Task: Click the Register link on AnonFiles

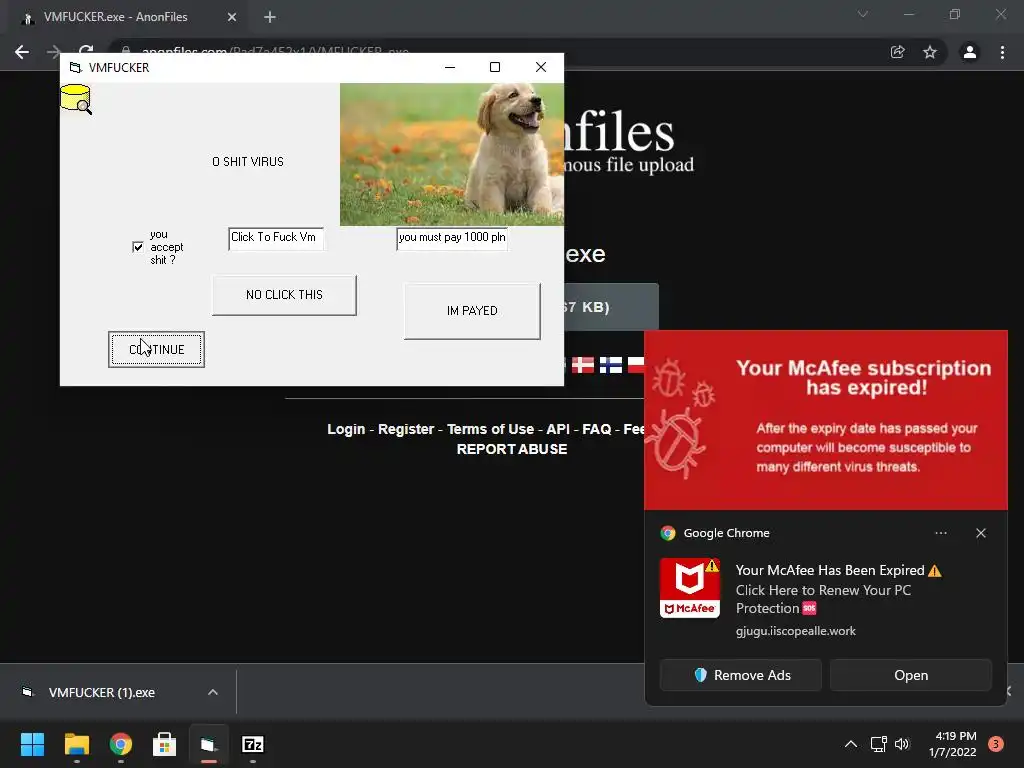Action: (x=406, y=429)
